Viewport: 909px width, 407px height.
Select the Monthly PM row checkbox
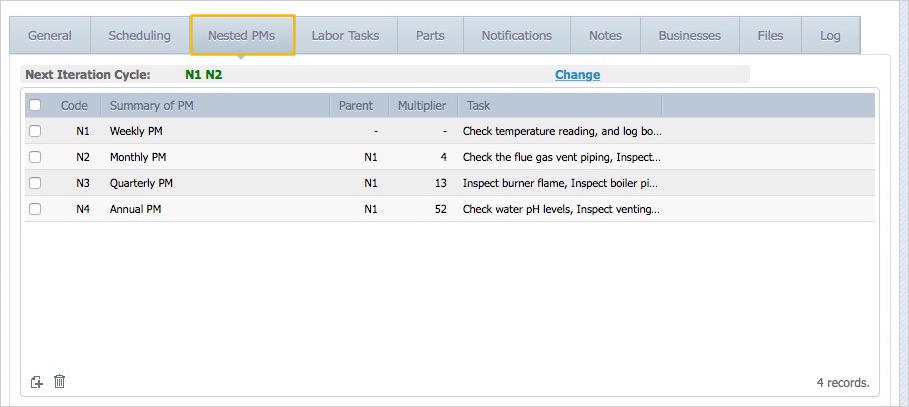[36, 157]
